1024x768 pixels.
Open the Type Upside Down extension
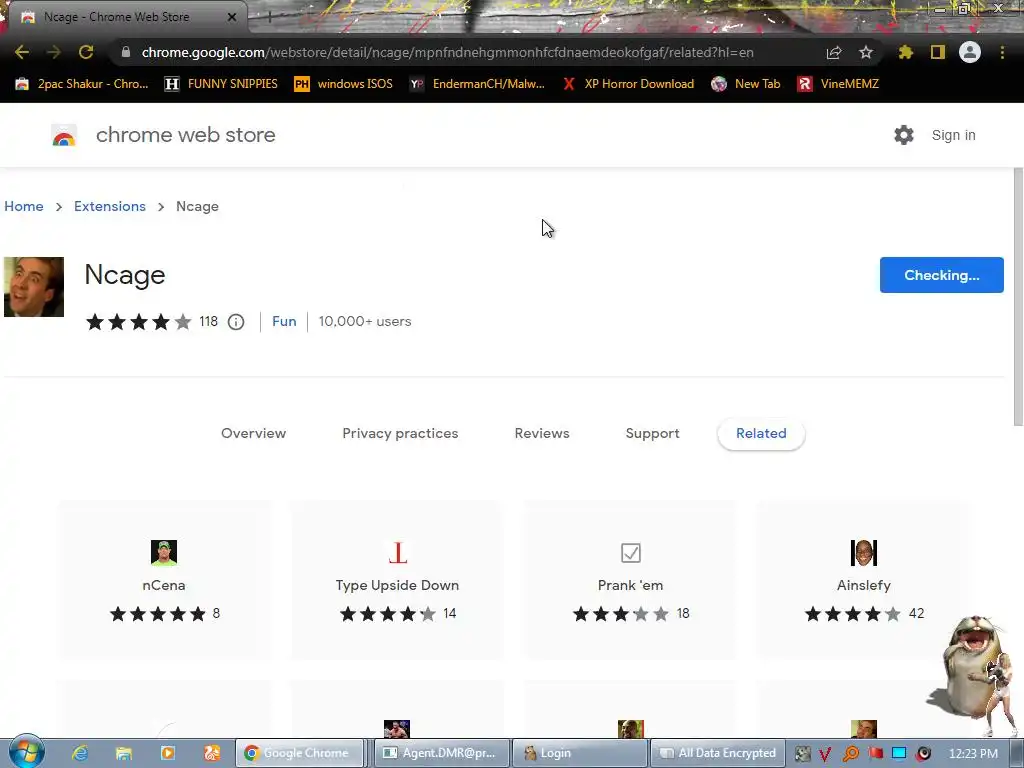click(x=397, y=580)
